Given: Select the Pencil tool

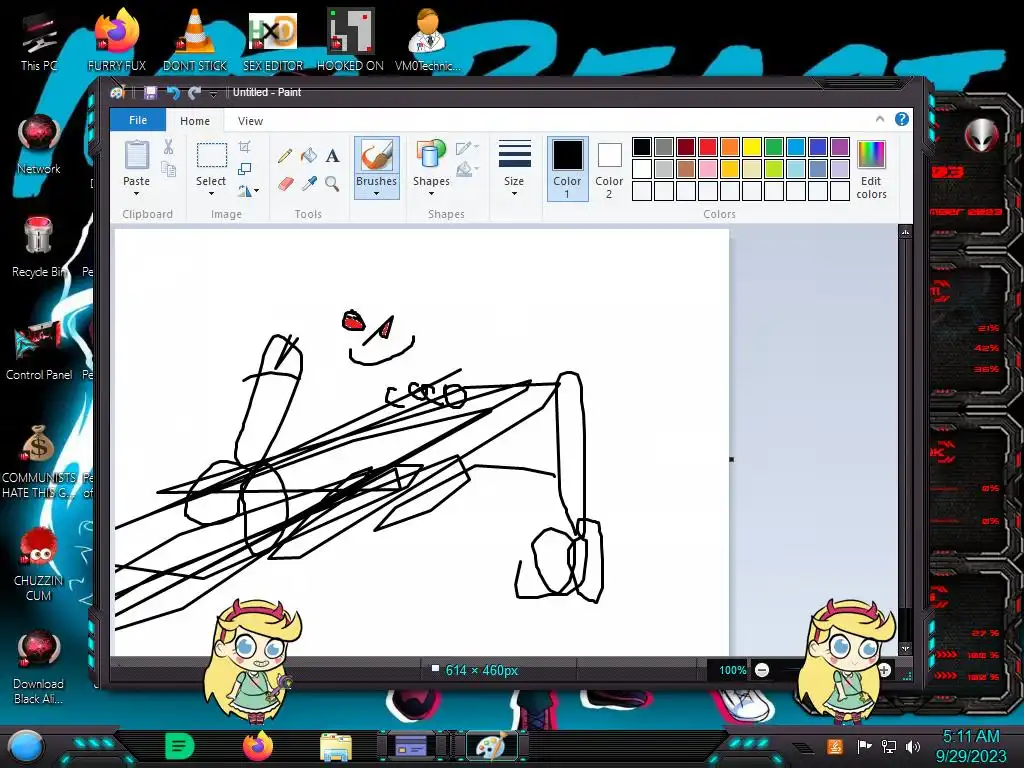Looking at the screenshot, I should point(285,155).
